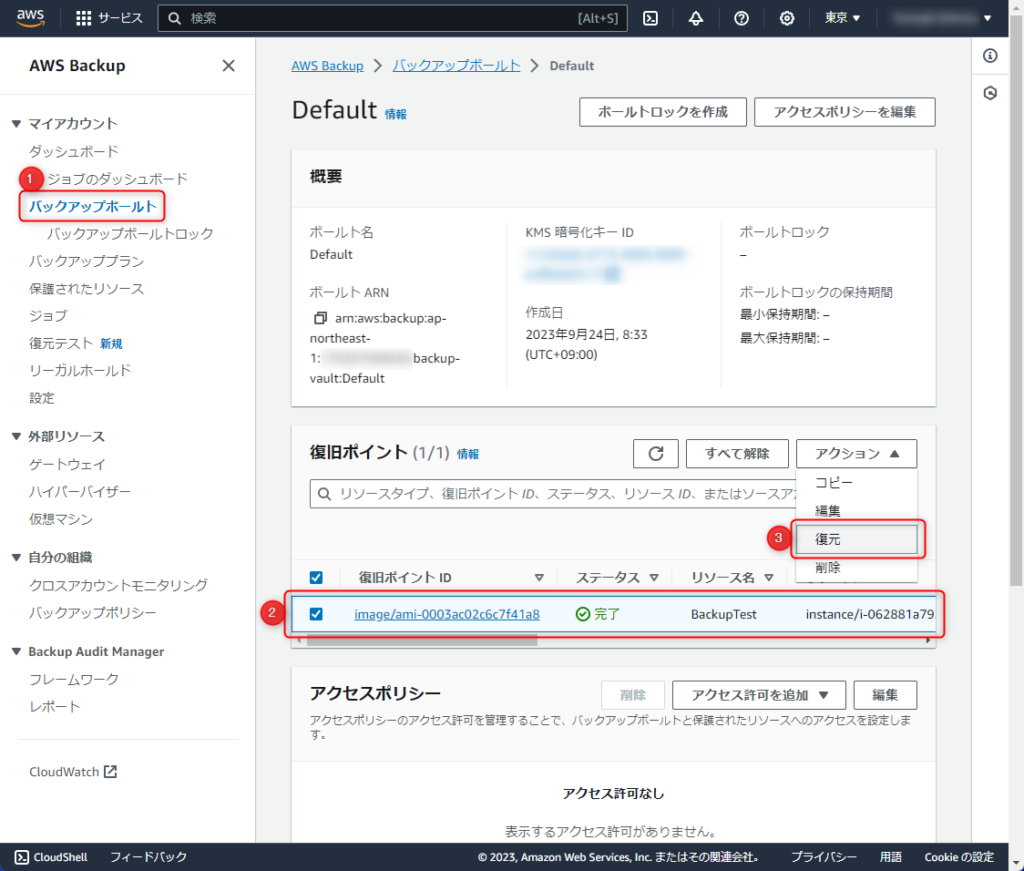Viewport: 1024px width, 871px height.
Task: Open the 東京 region dropdown
Action: click(842, 18)
